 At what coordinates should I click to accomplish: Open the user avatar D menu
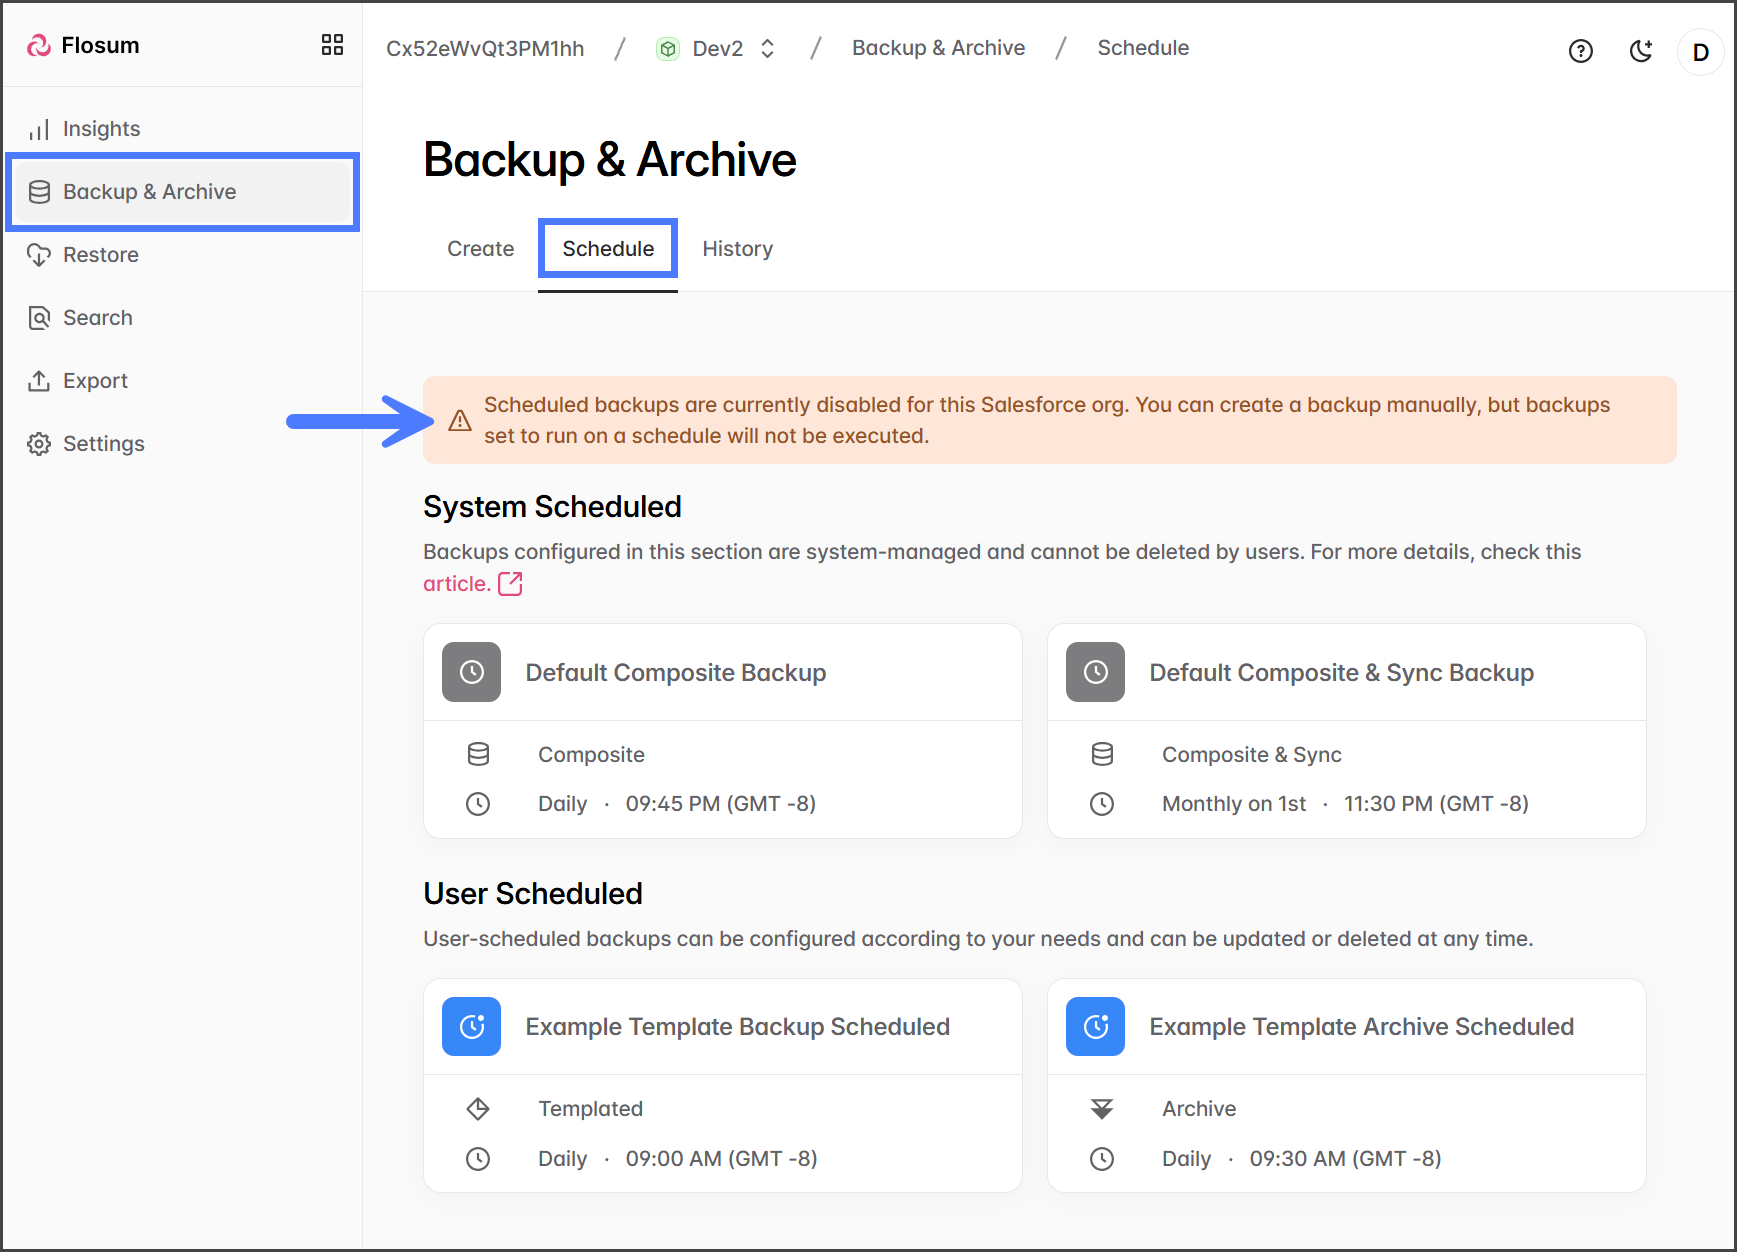[1700, 52]
